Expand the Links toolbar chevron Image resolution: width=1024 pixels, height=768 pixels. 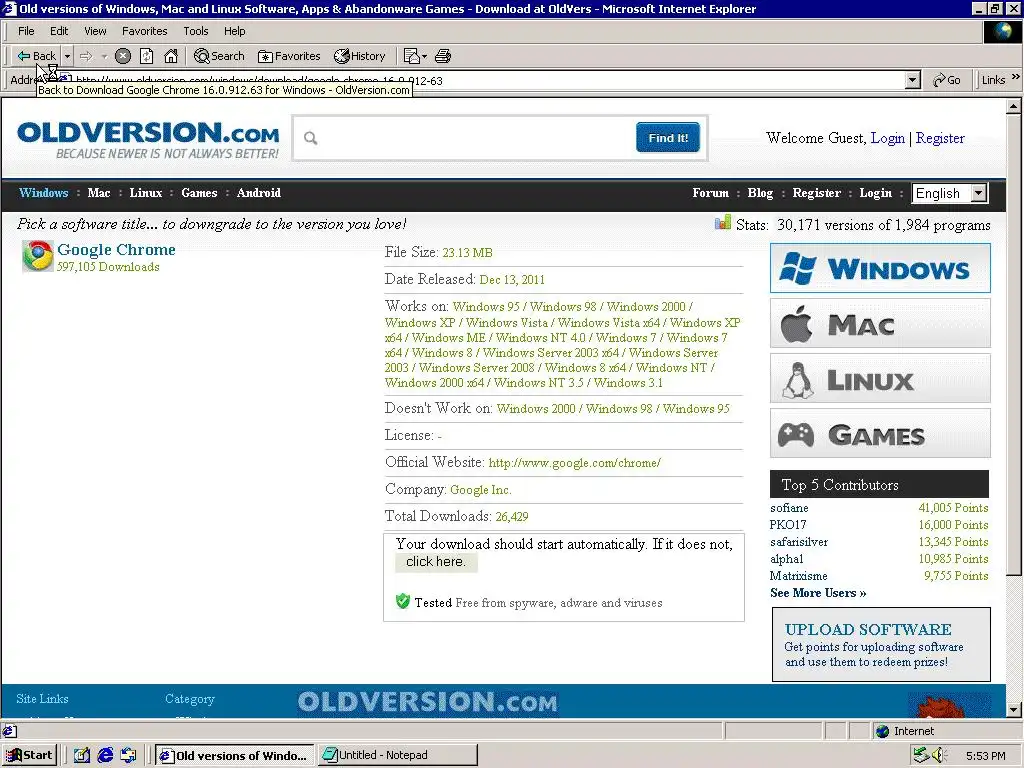[x=1016, y=78]
